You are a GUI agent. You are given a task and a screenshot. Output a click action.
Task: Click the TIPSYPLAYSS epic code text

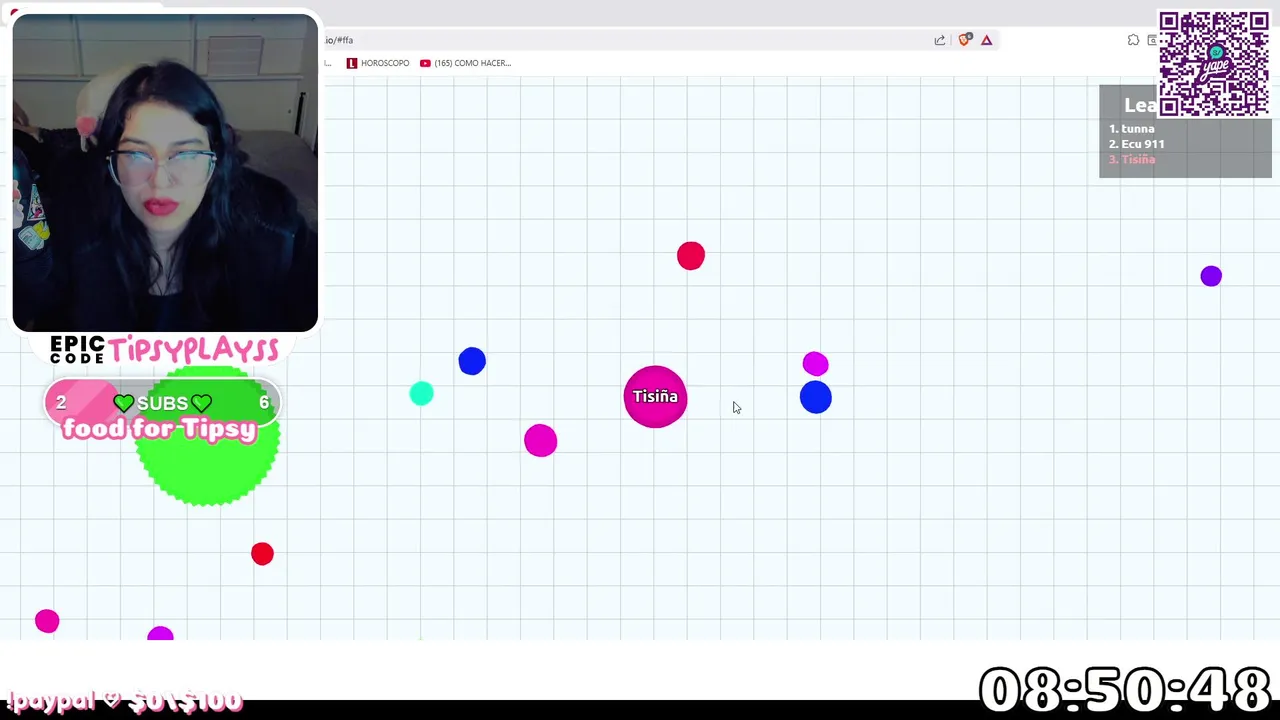click(x=193, y=349)
